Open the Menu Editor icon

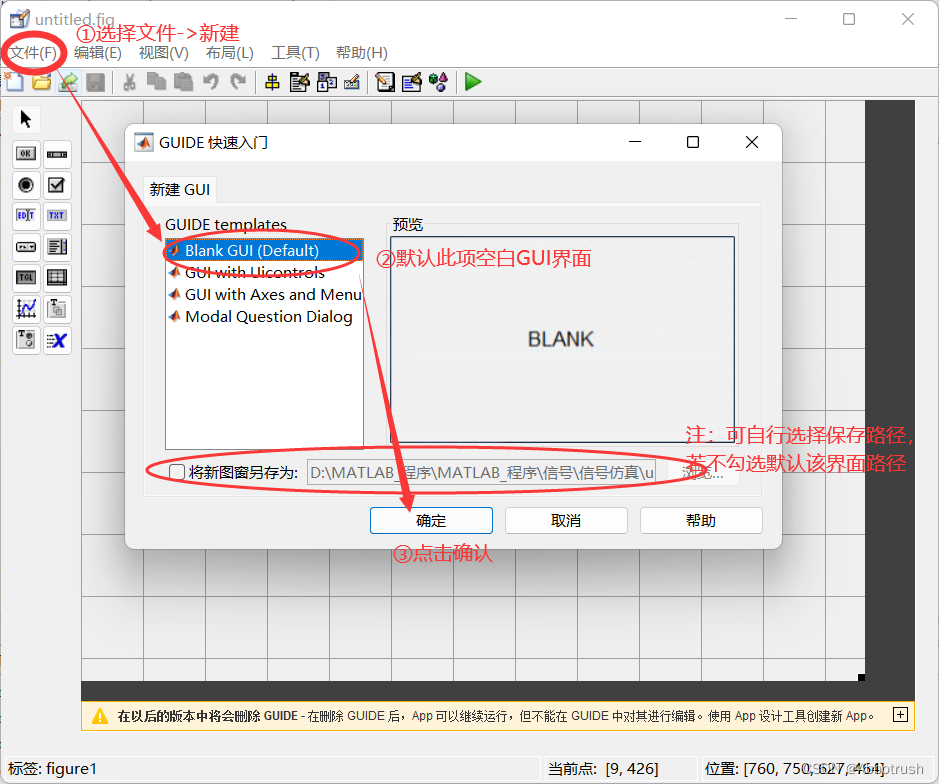(299, 82)
